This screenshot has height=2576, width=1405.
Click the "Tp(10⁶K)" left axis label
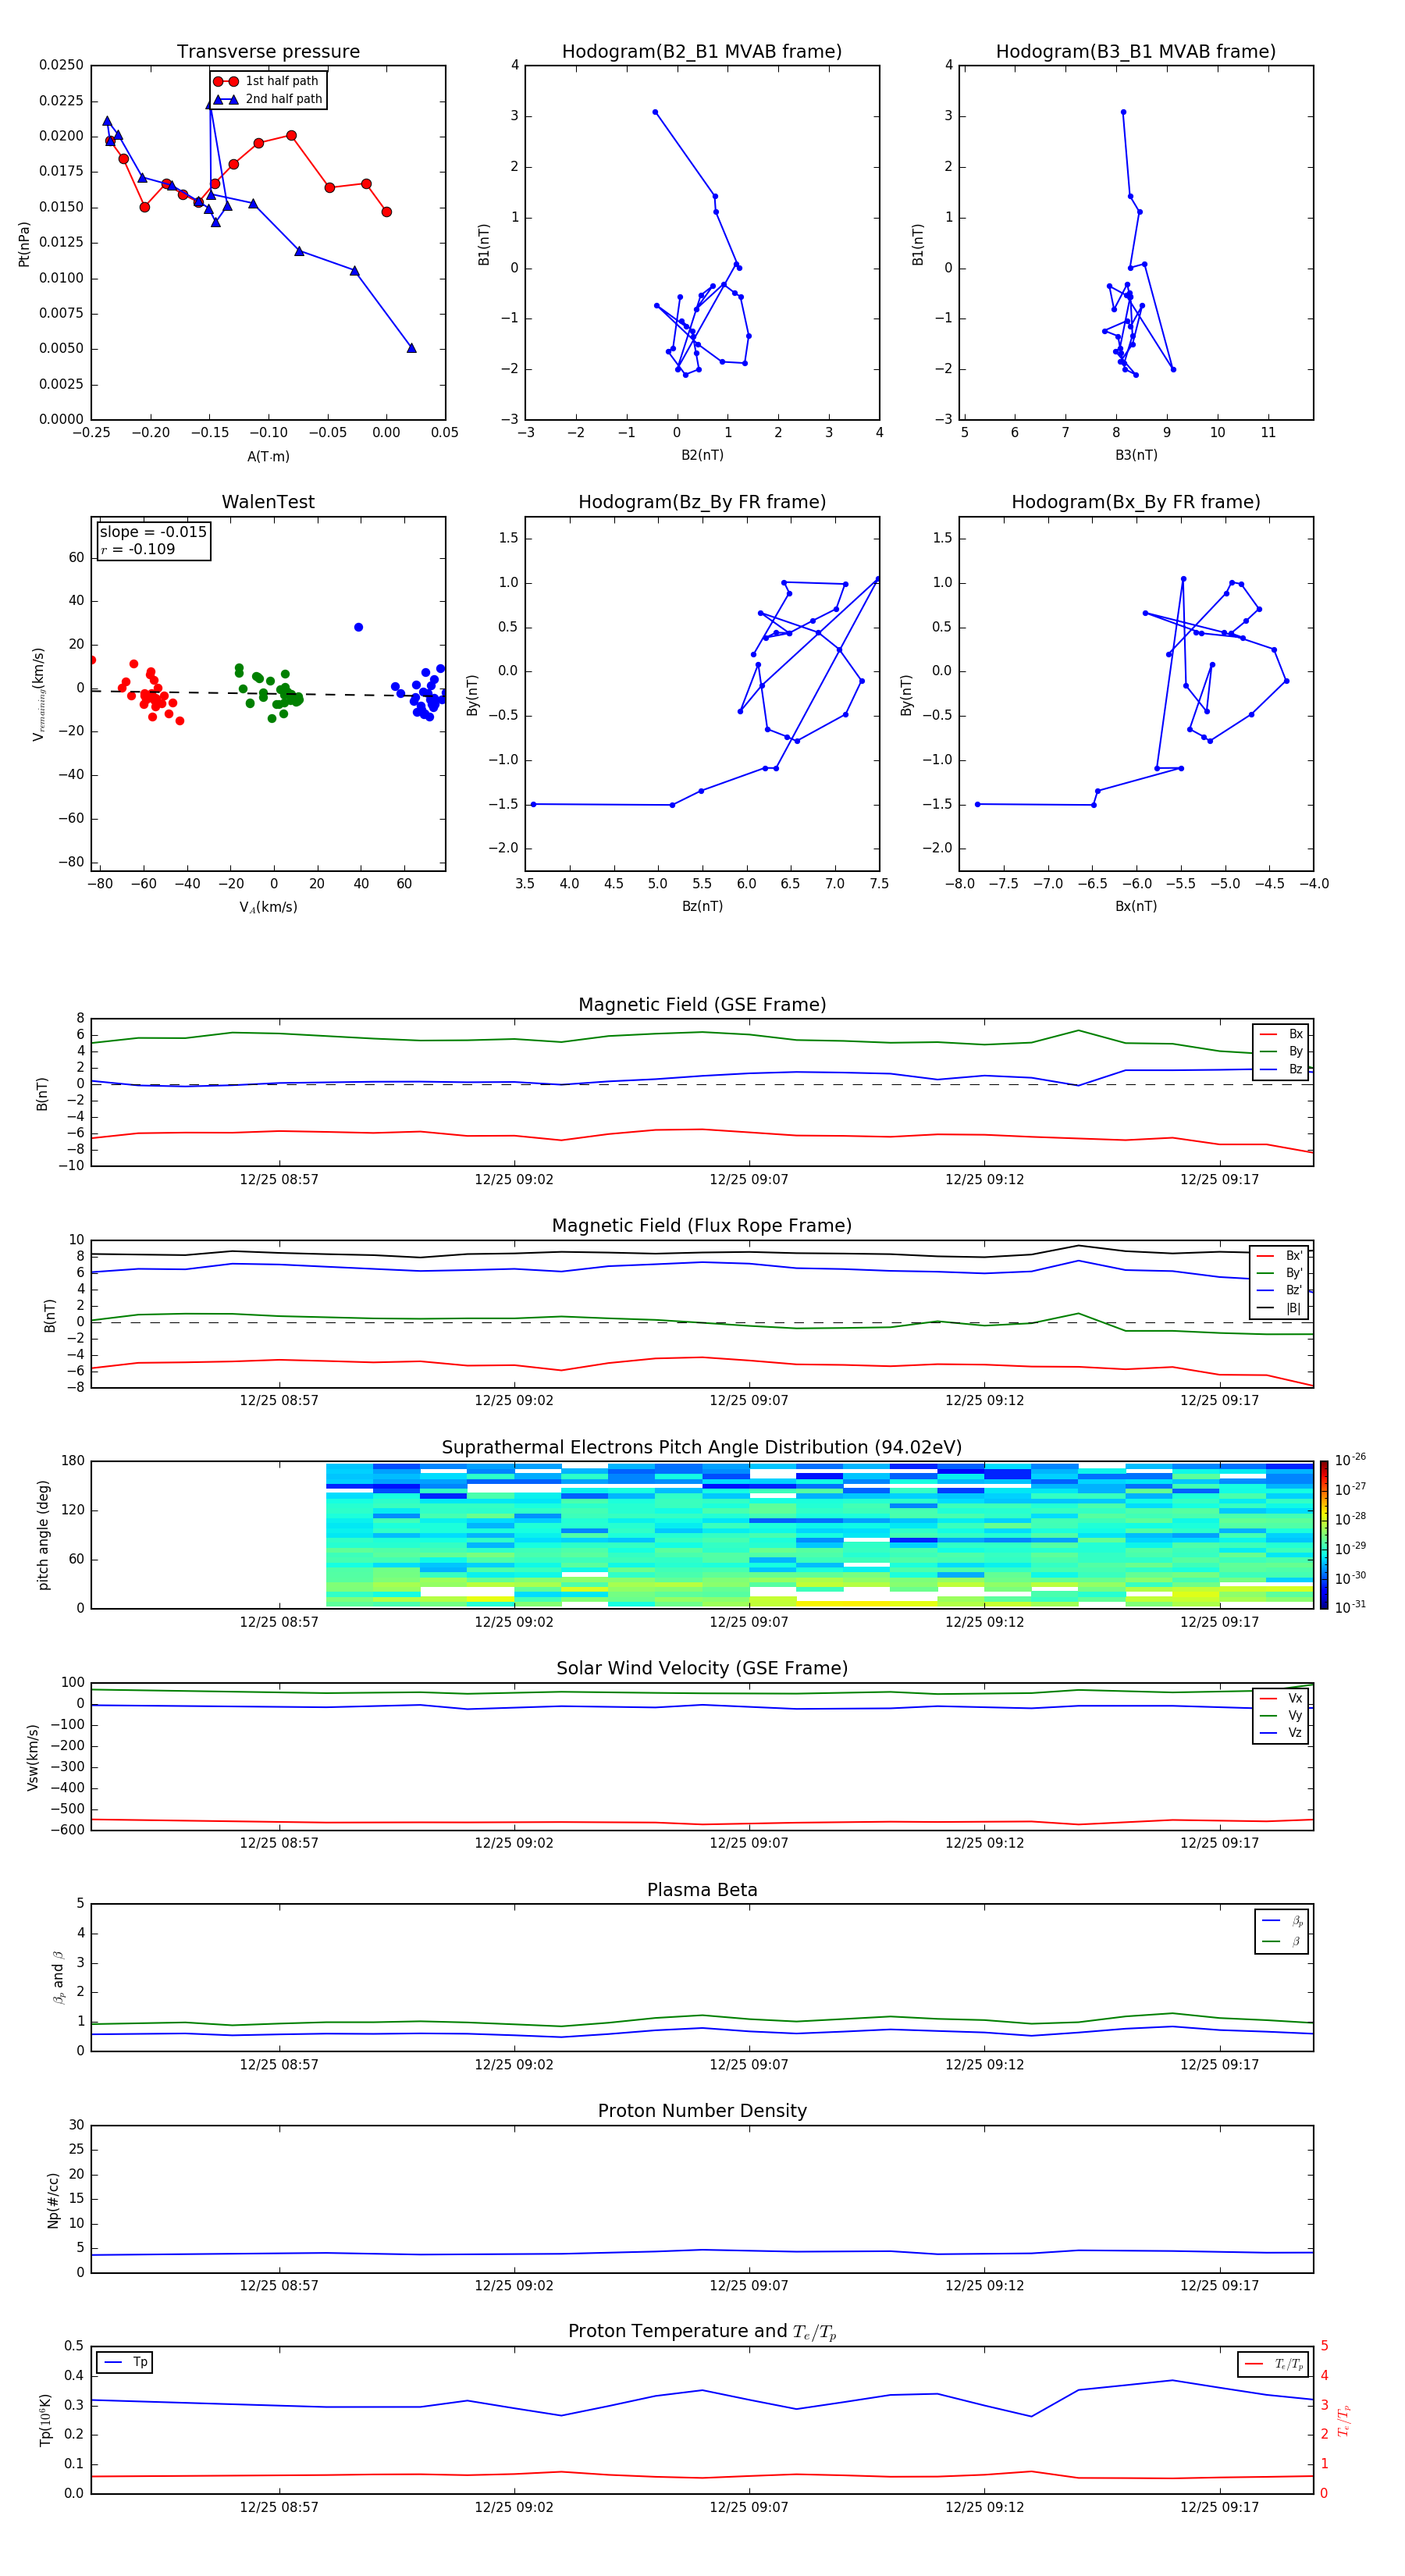45,2420
